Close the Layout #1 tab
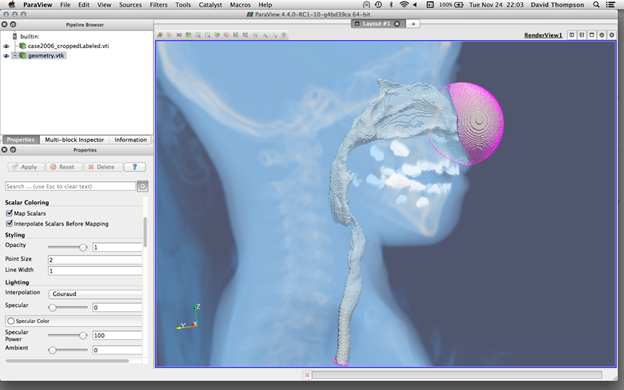Screen dimensions: 624x390 tap(397, 24)
